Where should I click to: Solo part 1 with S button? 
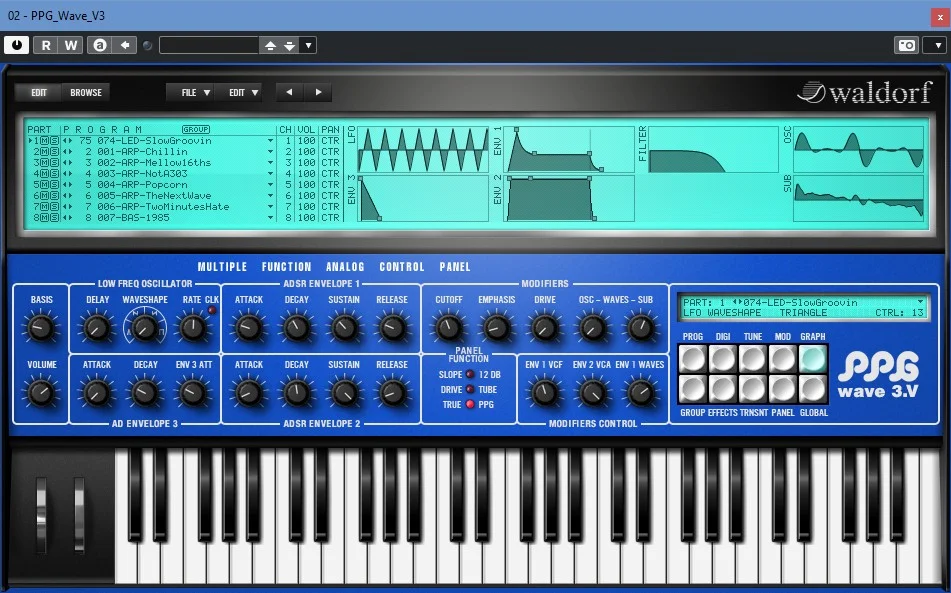pos(55,141)
